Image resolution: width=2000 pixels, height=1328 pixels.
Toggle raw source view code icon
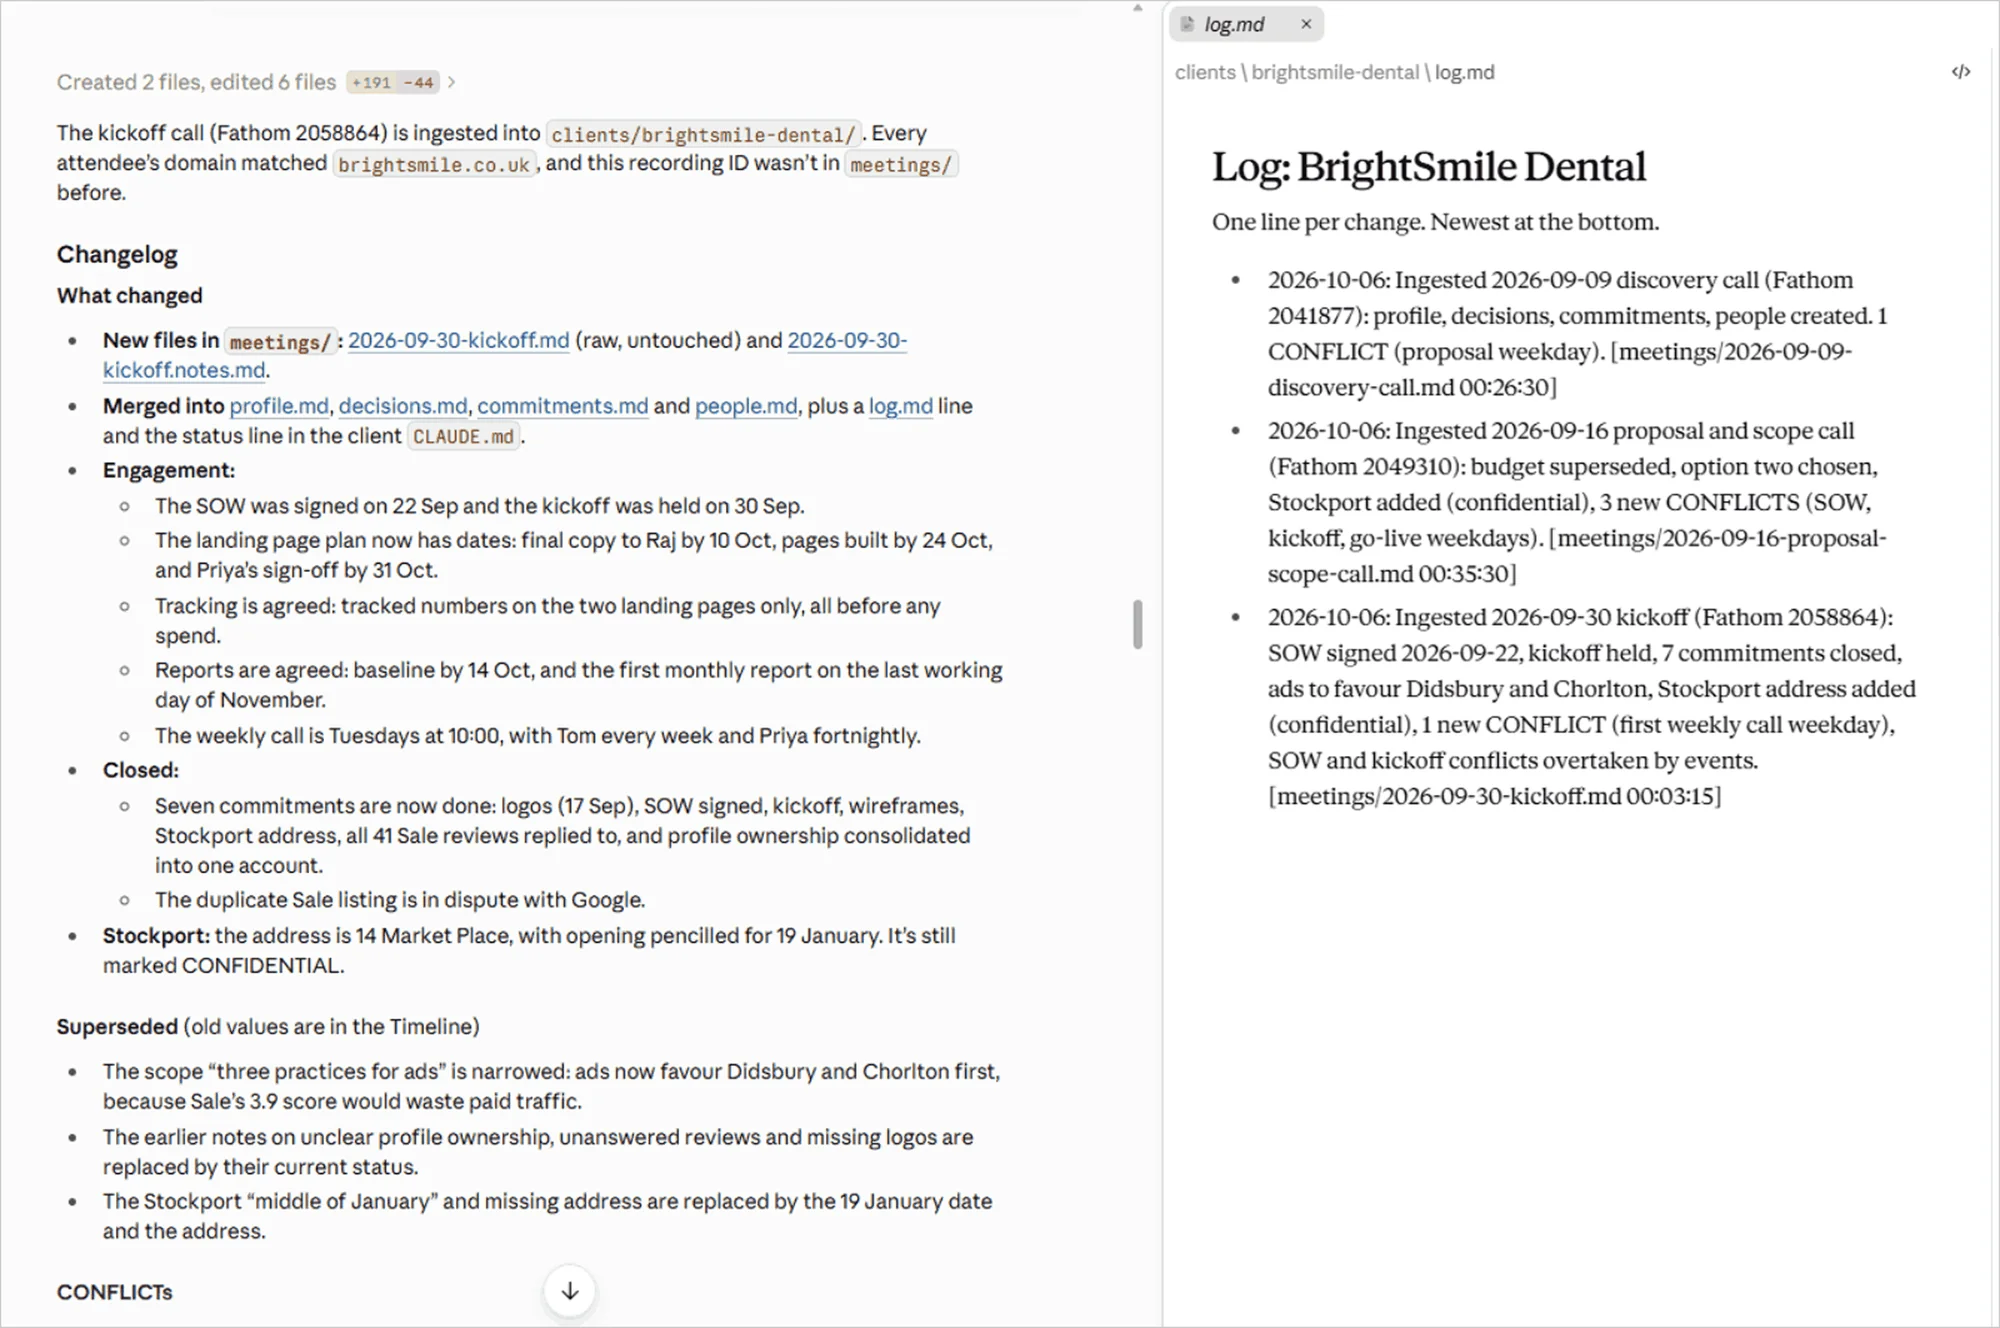coord(1960,72)
